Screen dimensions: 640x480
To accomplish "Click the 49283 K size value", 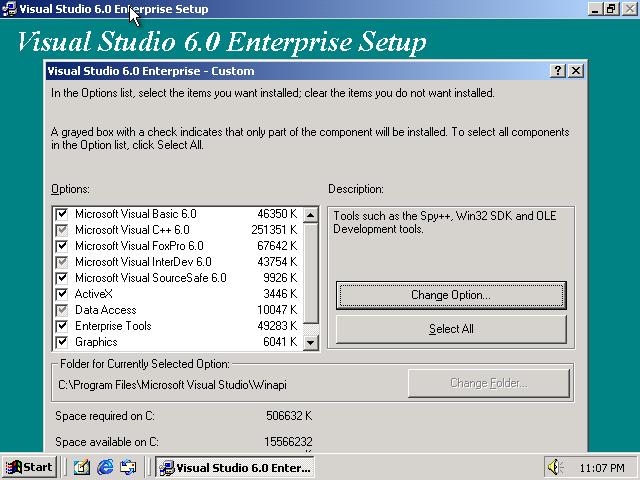I will 277,326.
